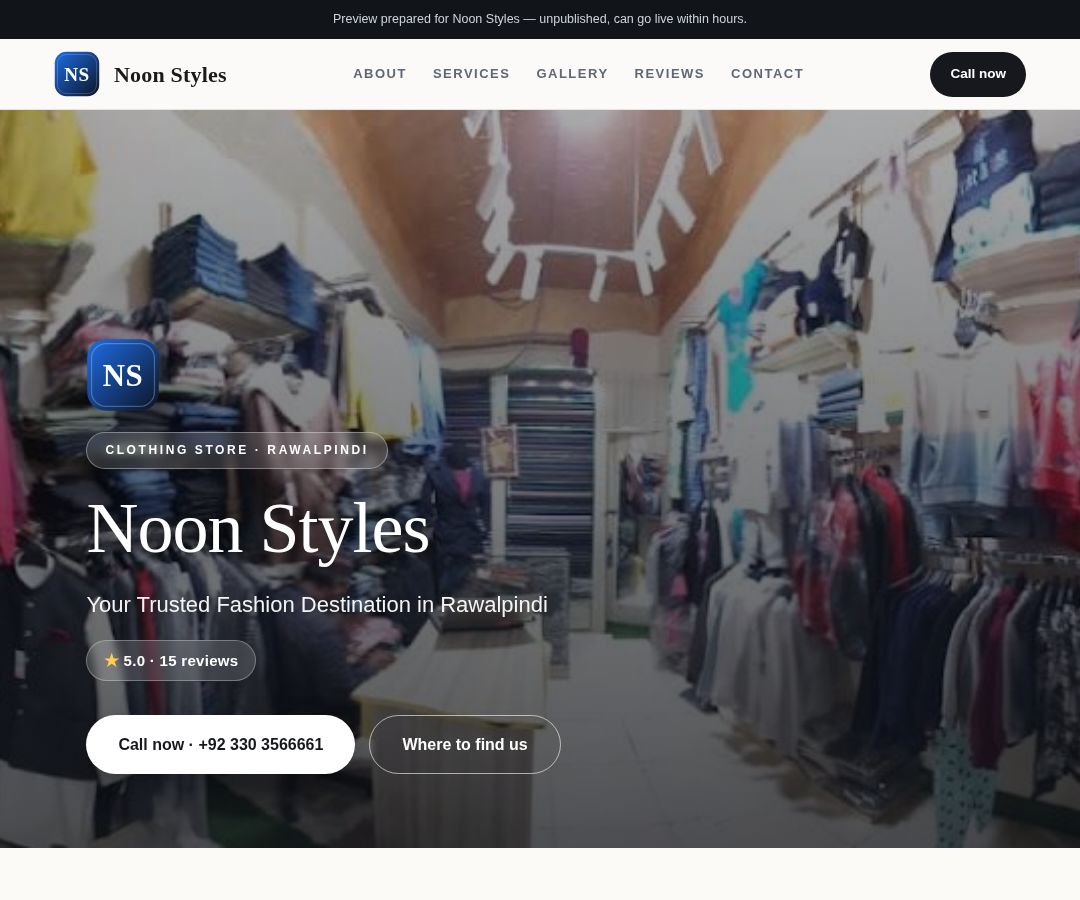Viewport: 1080px width, 900px height.
Task: Click the preview banner text at top
Action: [x=539, y=19]
